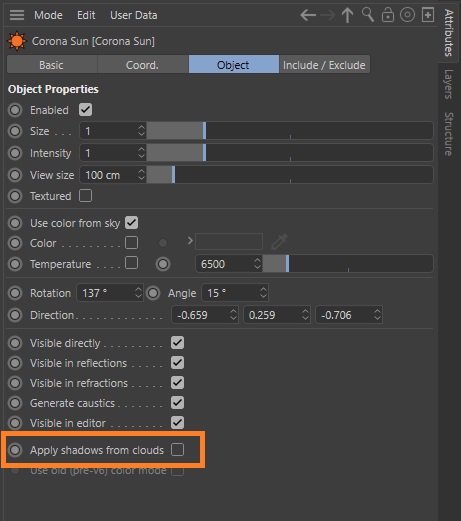Go back with the left arrow icon
Screen dimensions: 461x521
pyautogui.click(x=308, y=15)
